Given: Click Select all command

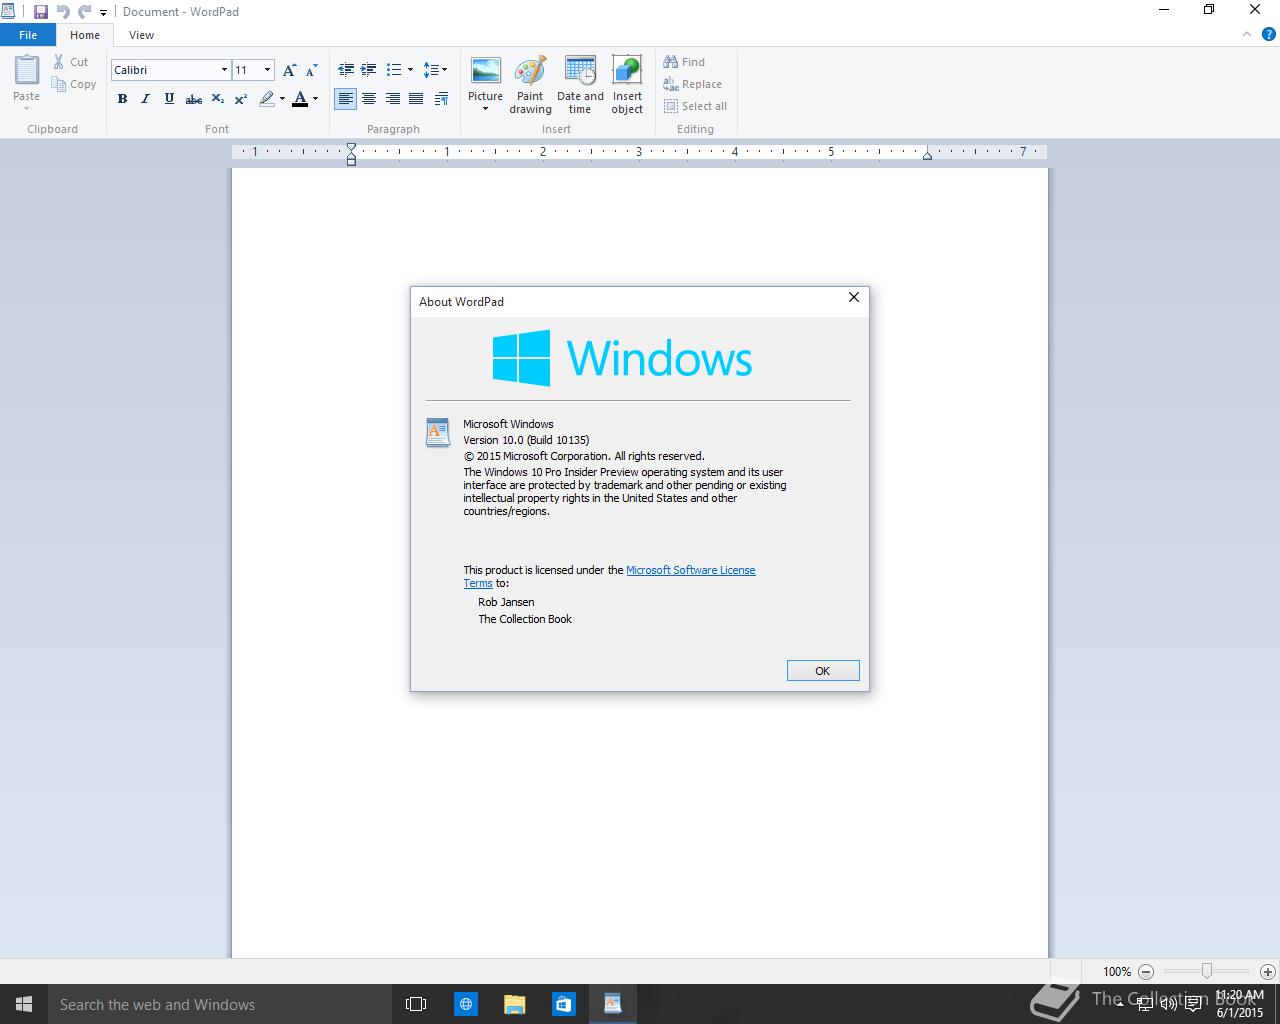Looking at the screenshot, I should (695, 106).
